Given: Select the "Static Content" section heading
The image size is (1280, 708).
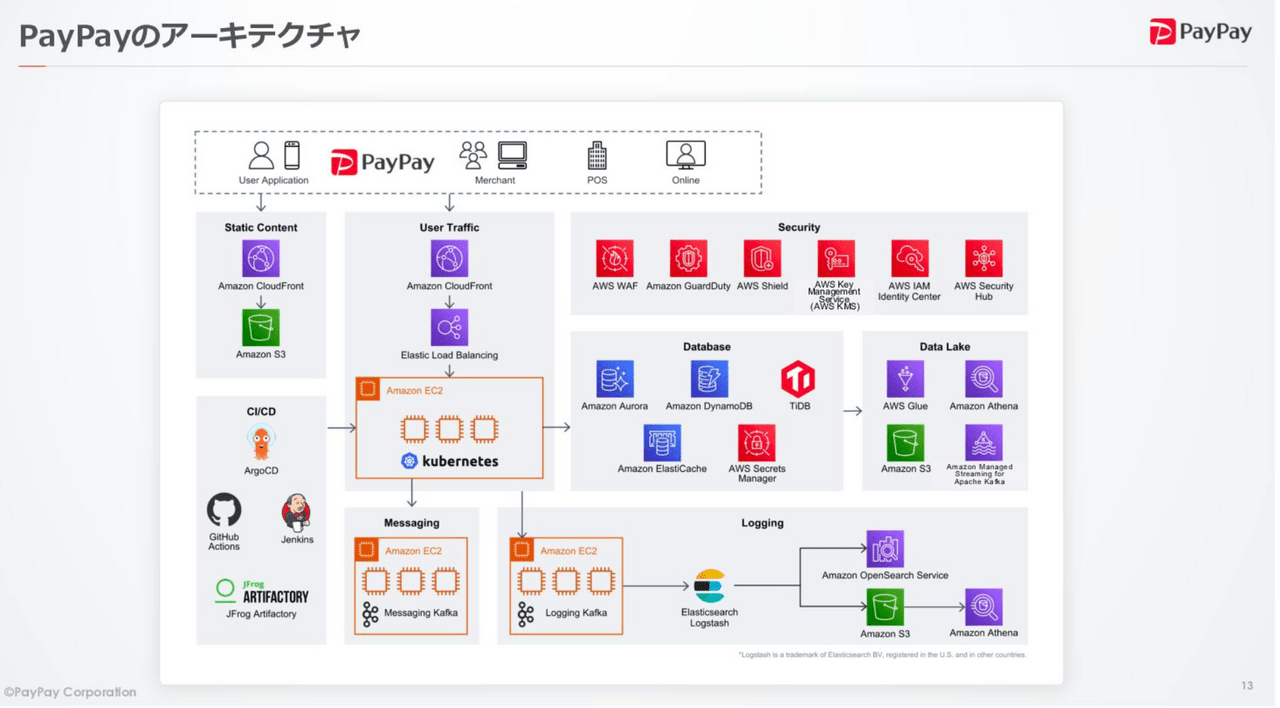Looking at the screenshot, I should (261, 228).
